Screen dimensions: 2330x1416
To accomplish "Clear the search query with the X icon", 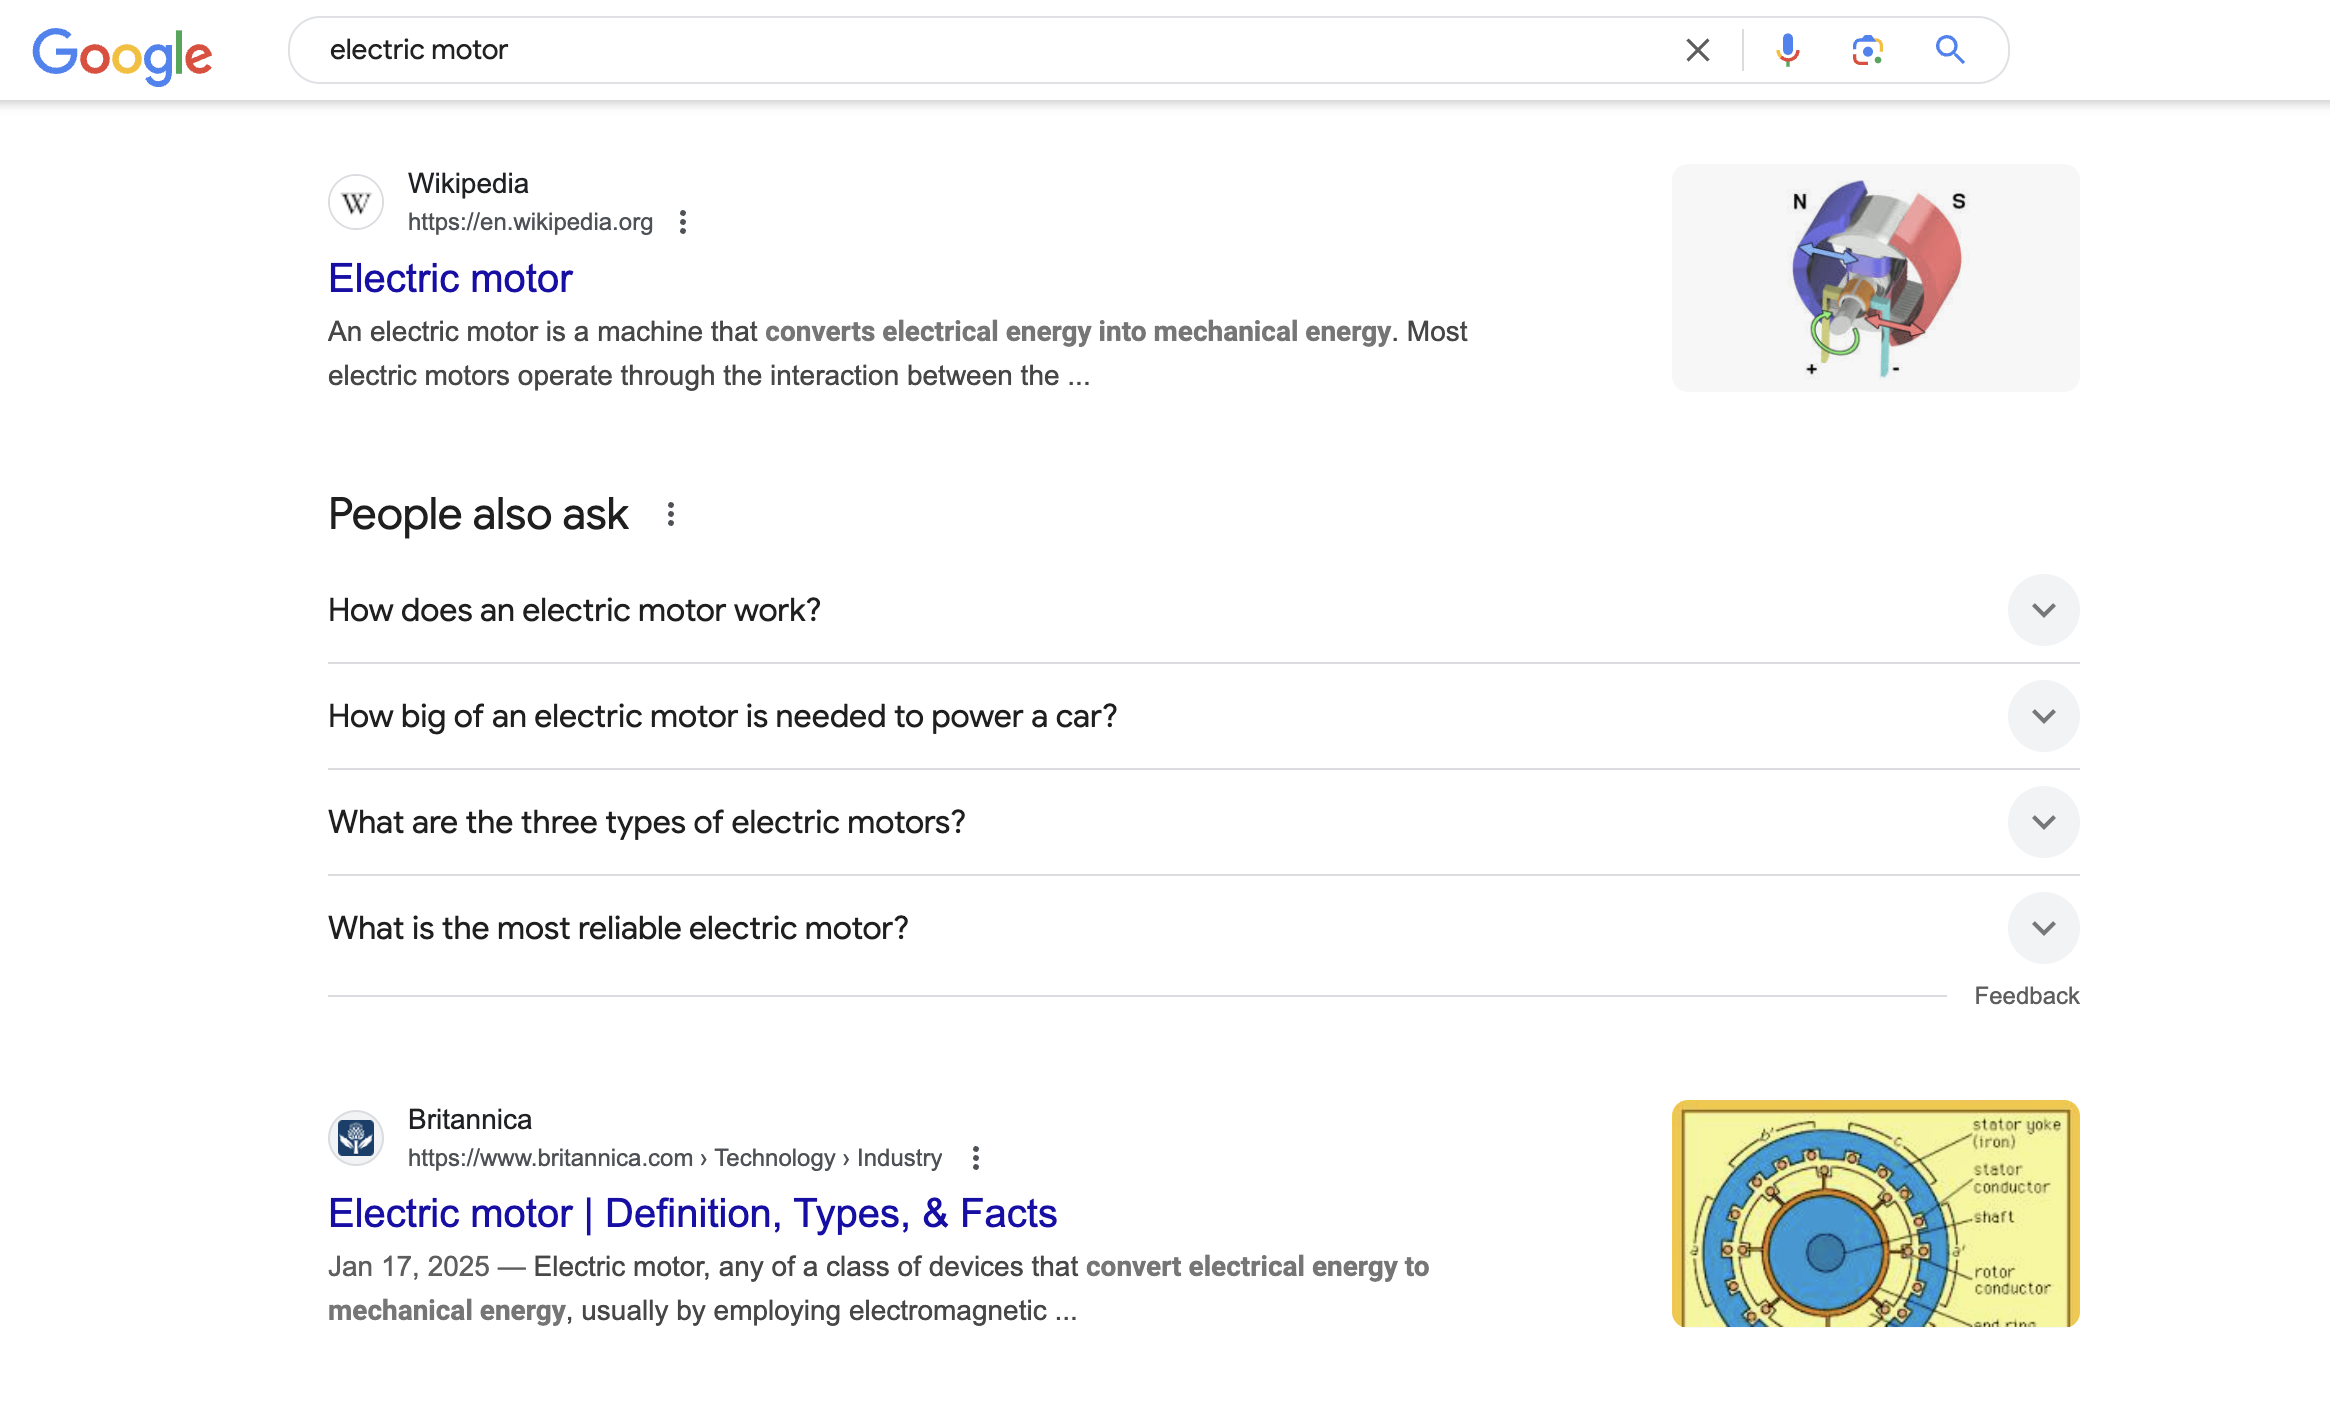I will click(x=1697, y=50).
